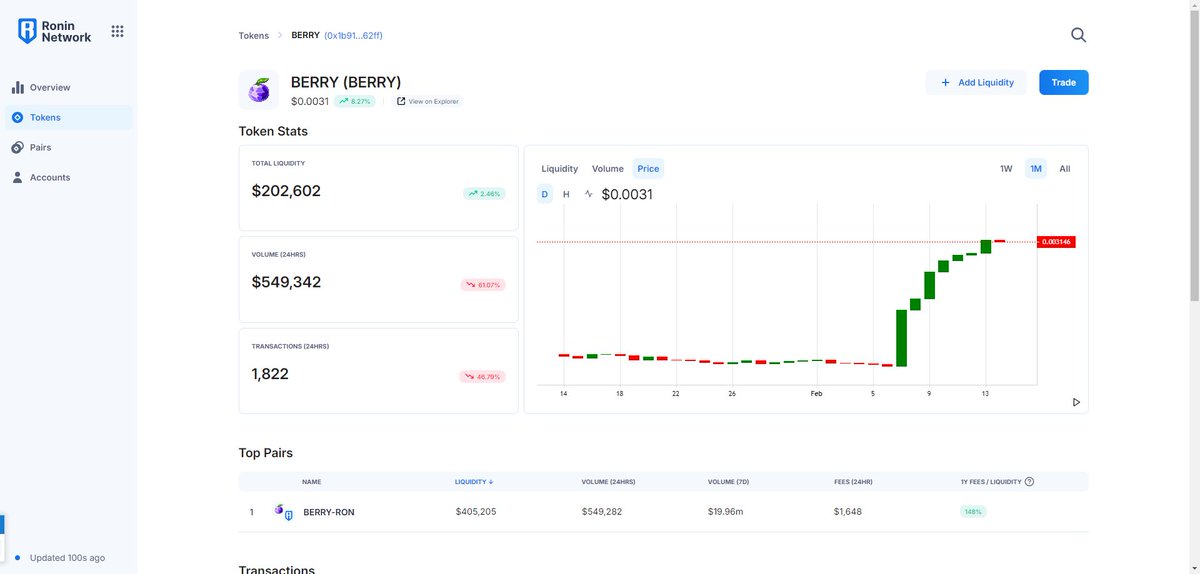Open Accounts in the sidebar
Screen dimensions: 1200x574
click(x=68, y=177)
